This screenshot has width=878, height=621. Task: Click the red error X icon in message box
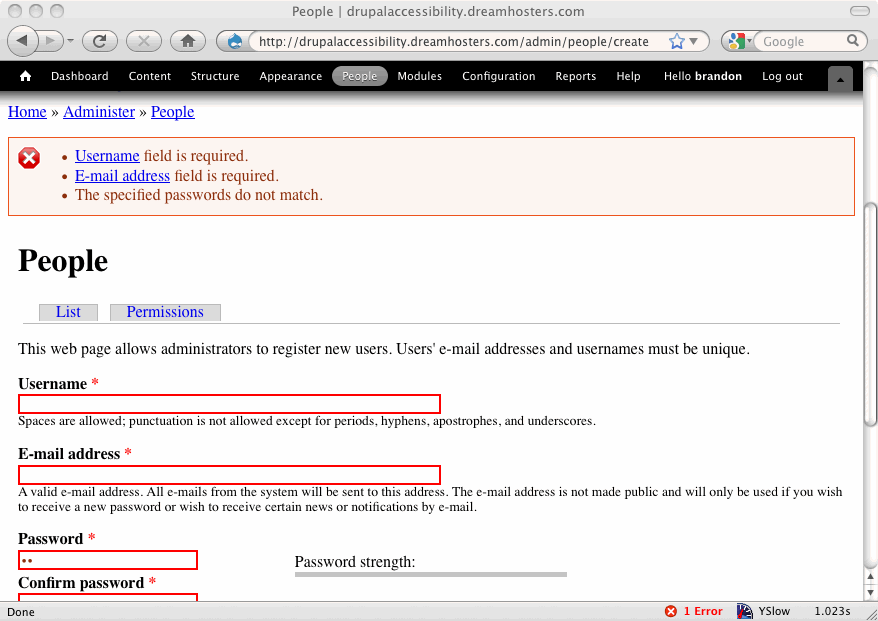pyautogui.click(x=29, y=158)
